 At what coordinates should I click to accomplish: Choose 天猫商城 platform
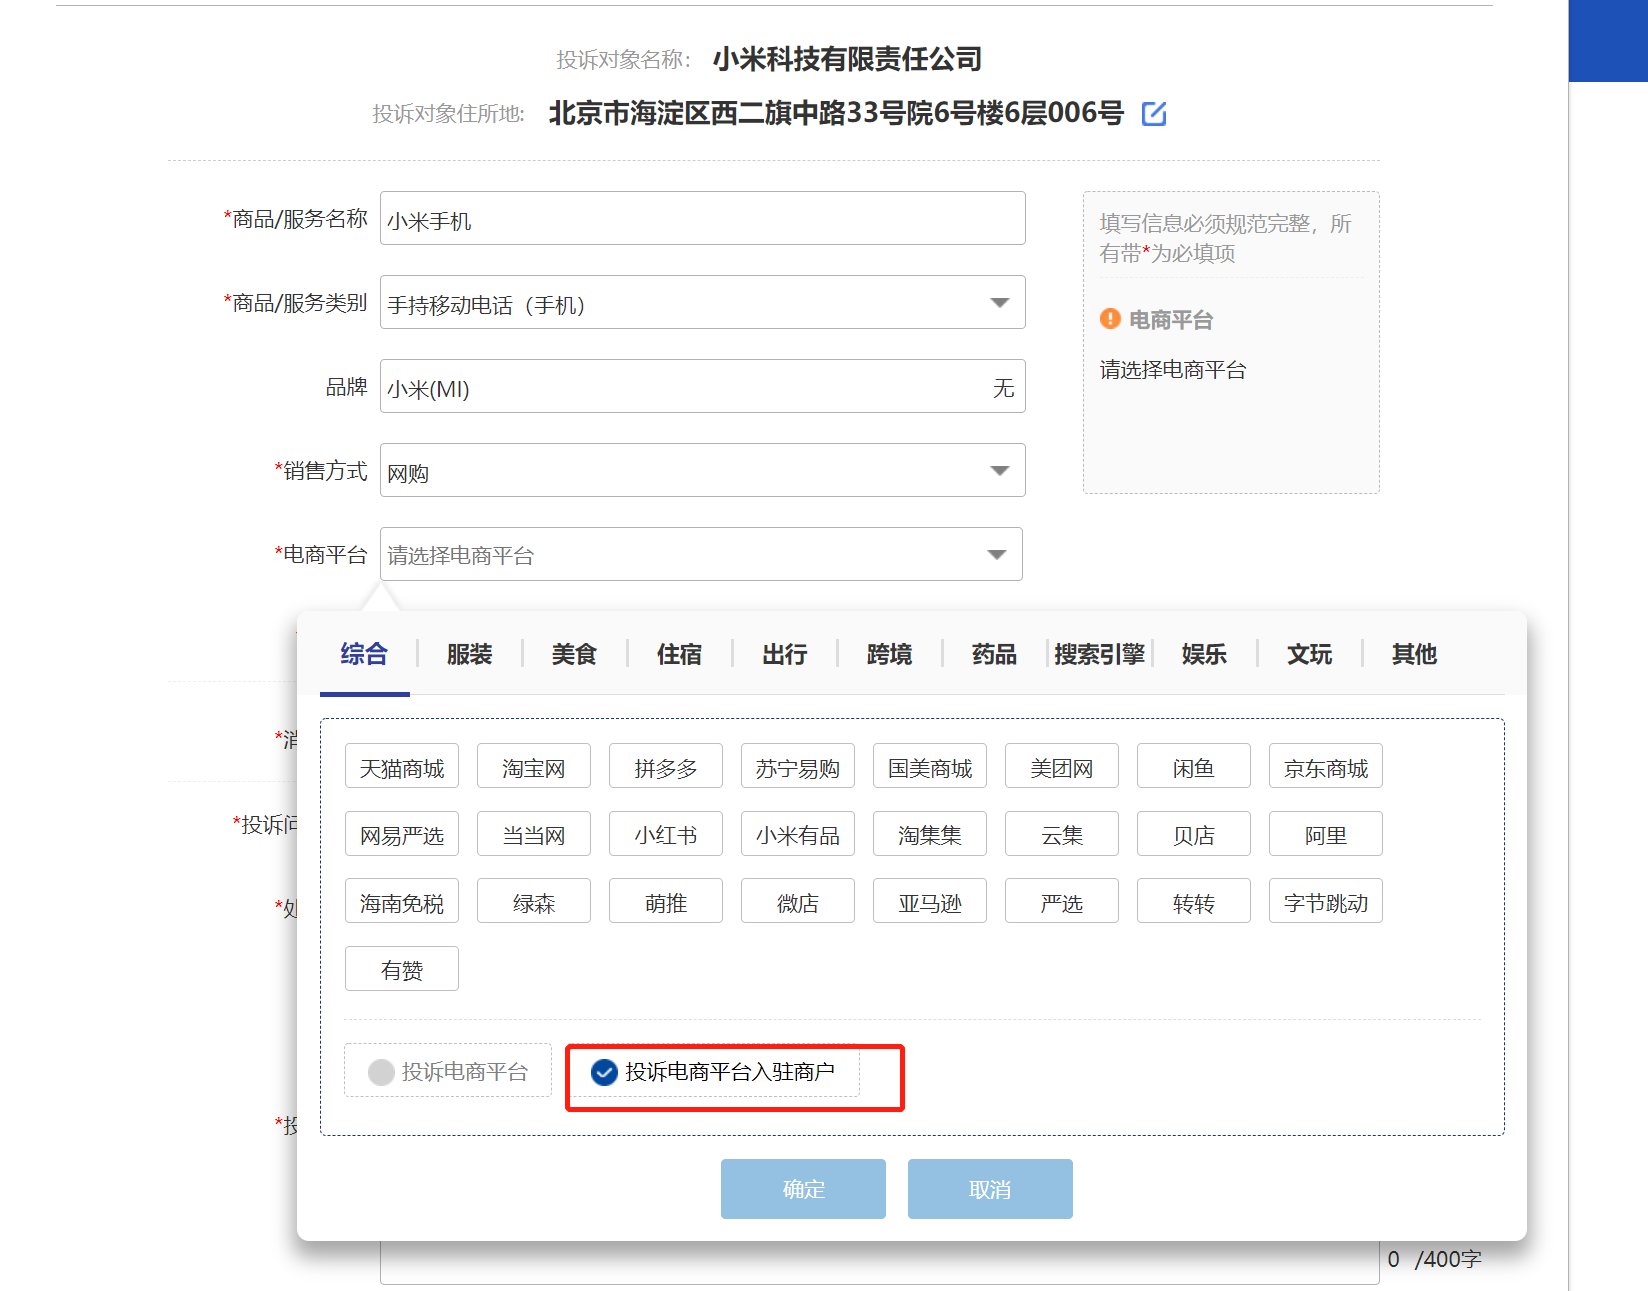(x=402, y=767)
